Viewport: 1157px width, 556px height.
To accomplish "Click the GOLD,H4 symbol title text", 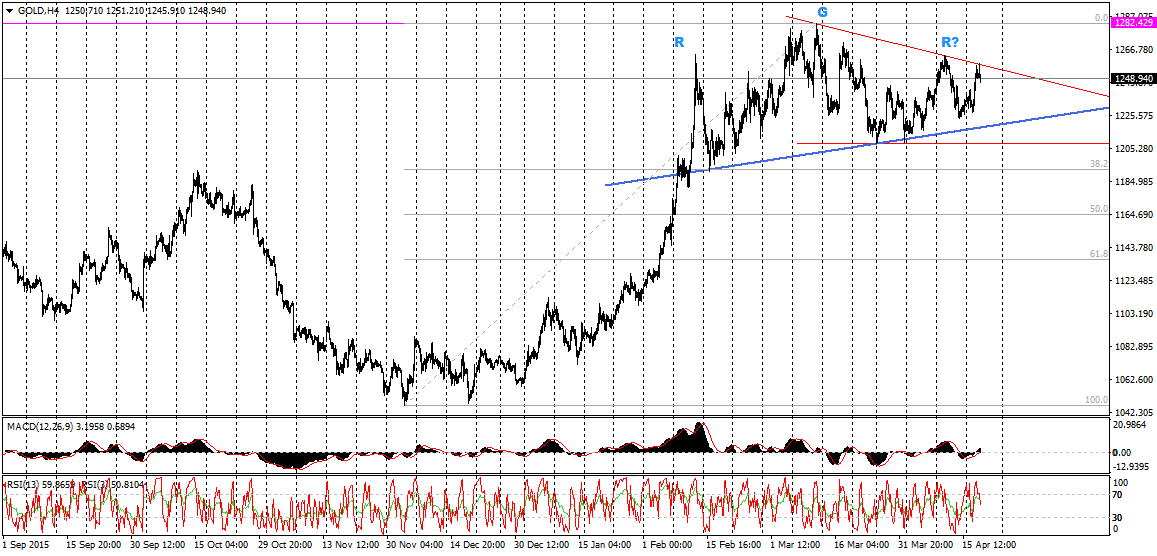I will [x=38, y=11].
